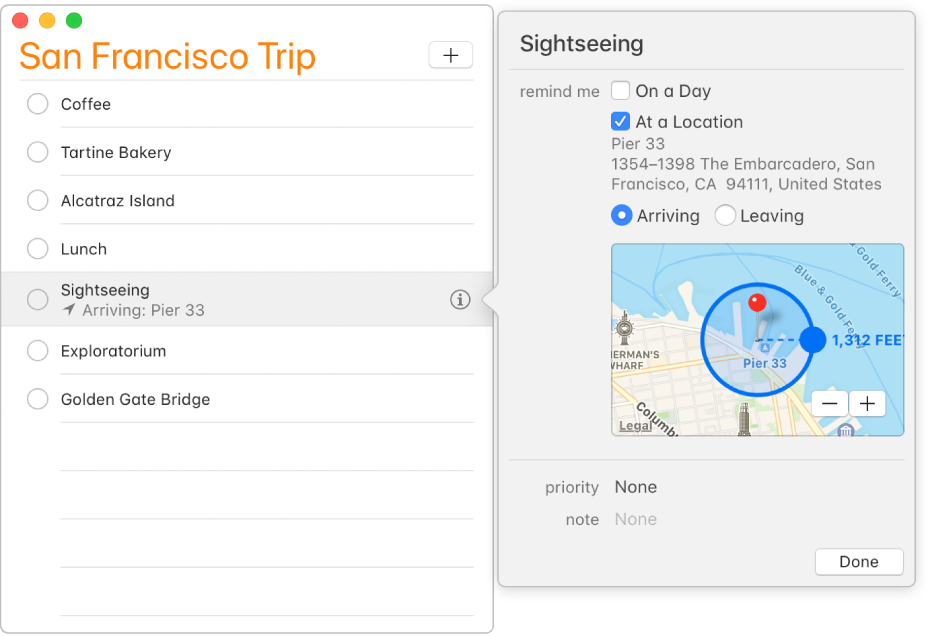Select the Arriving radio button

point(622,216)
